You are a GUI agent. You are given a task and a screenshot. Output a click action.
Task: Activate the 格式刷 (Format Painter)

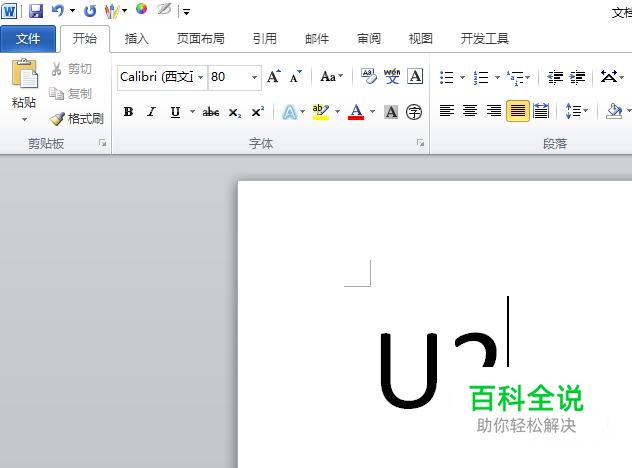[77, 119]
